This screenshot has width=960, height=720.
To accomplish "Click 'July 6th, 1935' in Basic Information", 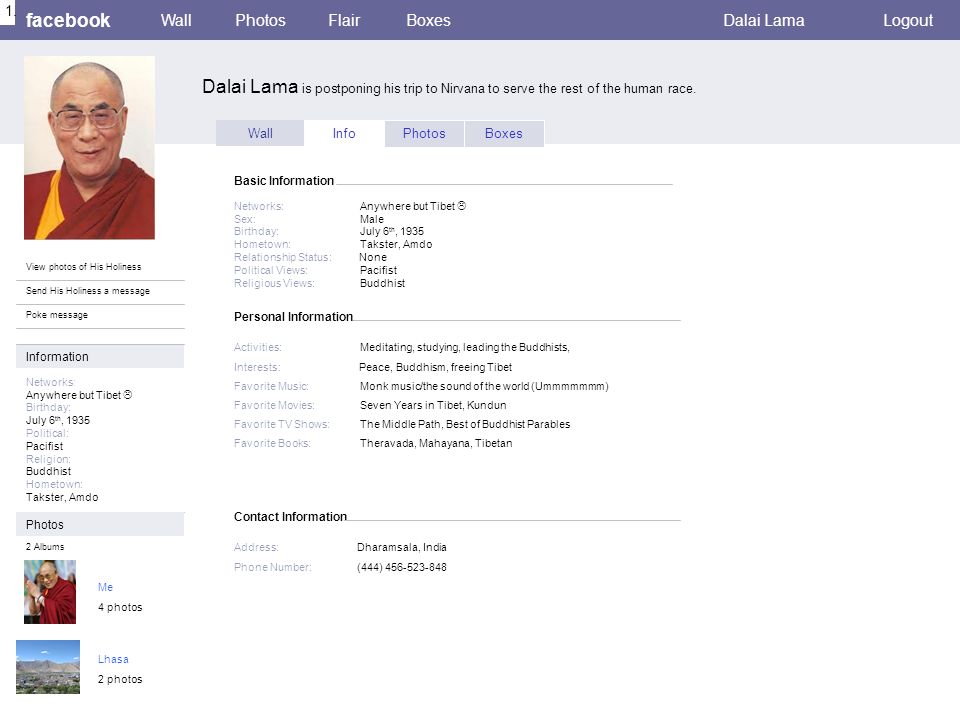I will (x=392, y=231).
